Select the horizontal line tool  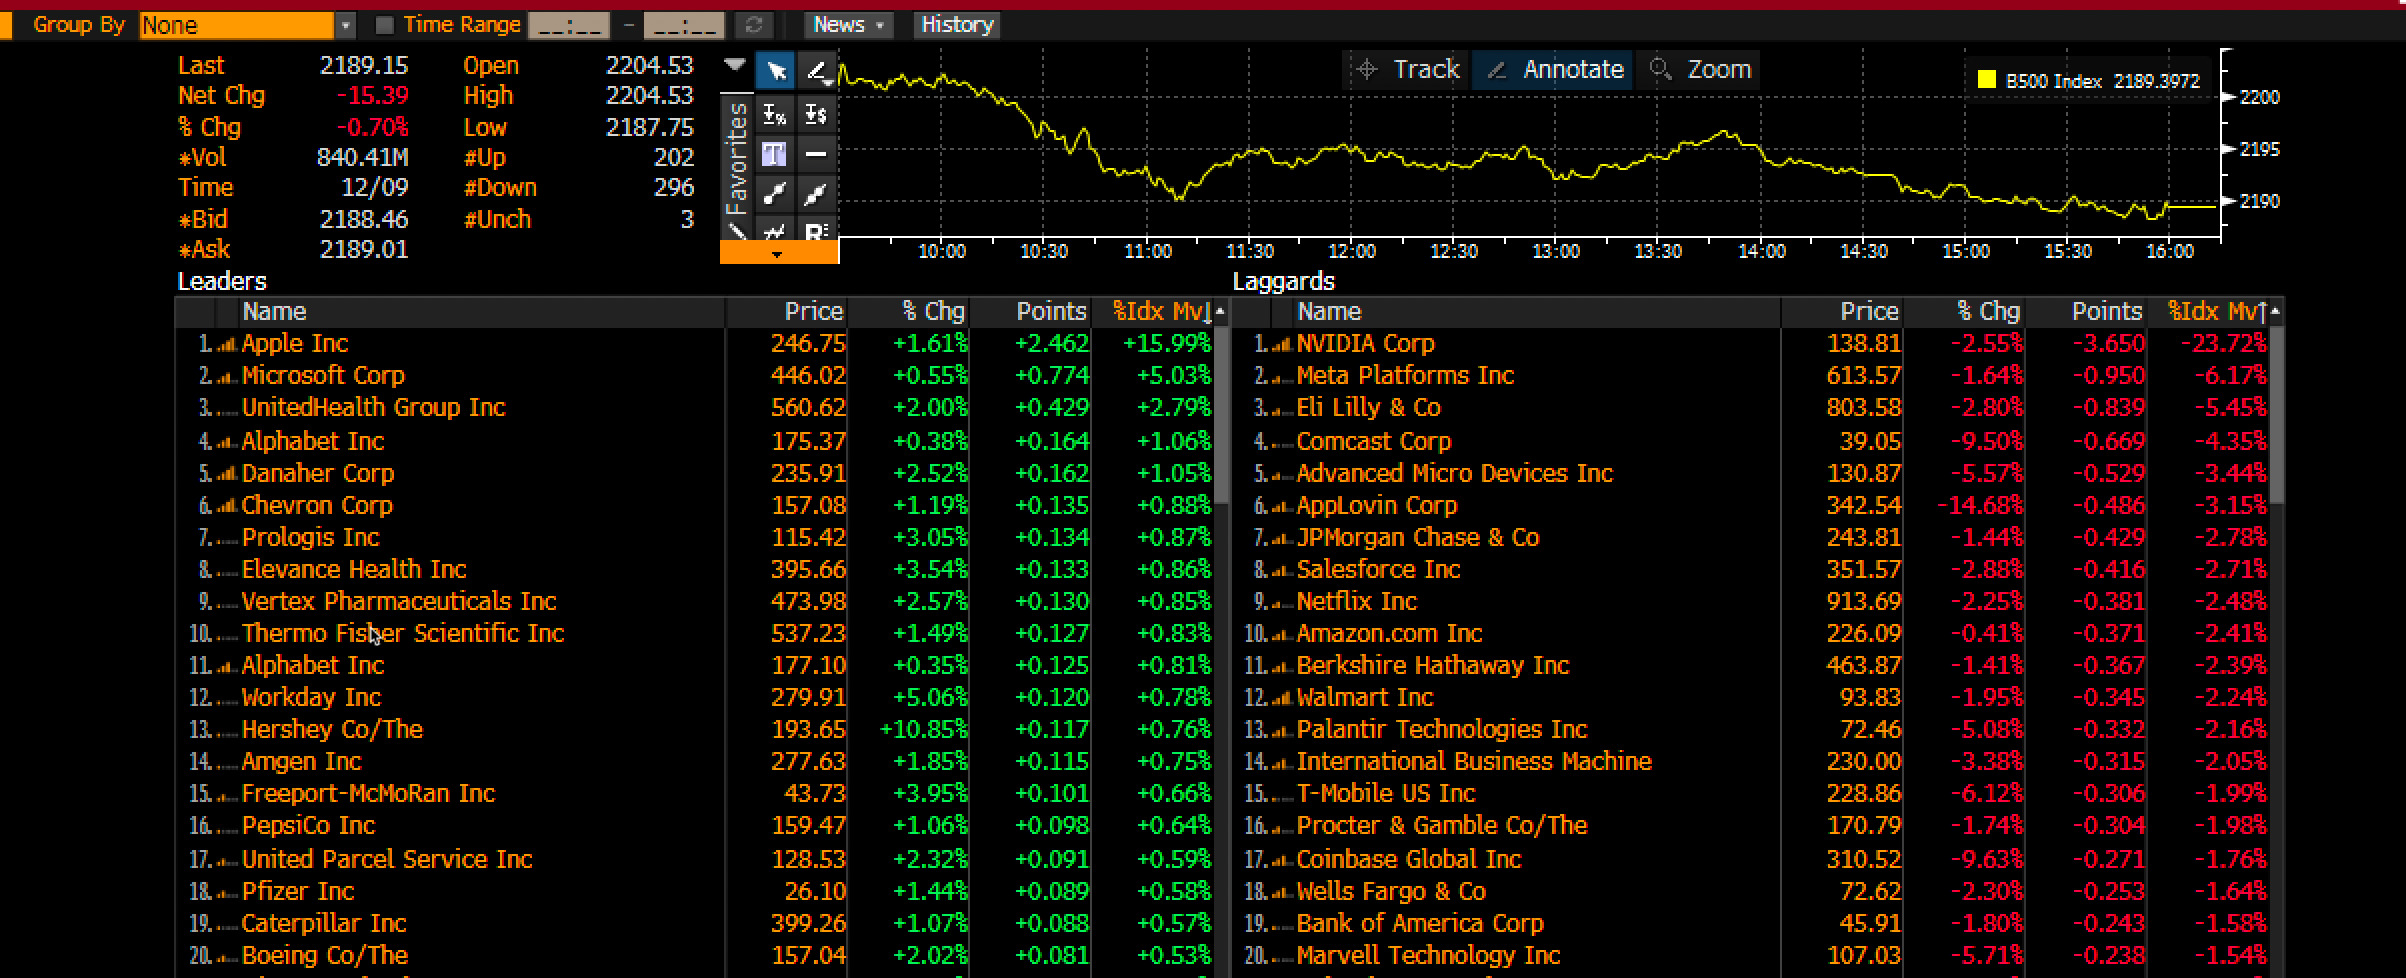[817, 154]
